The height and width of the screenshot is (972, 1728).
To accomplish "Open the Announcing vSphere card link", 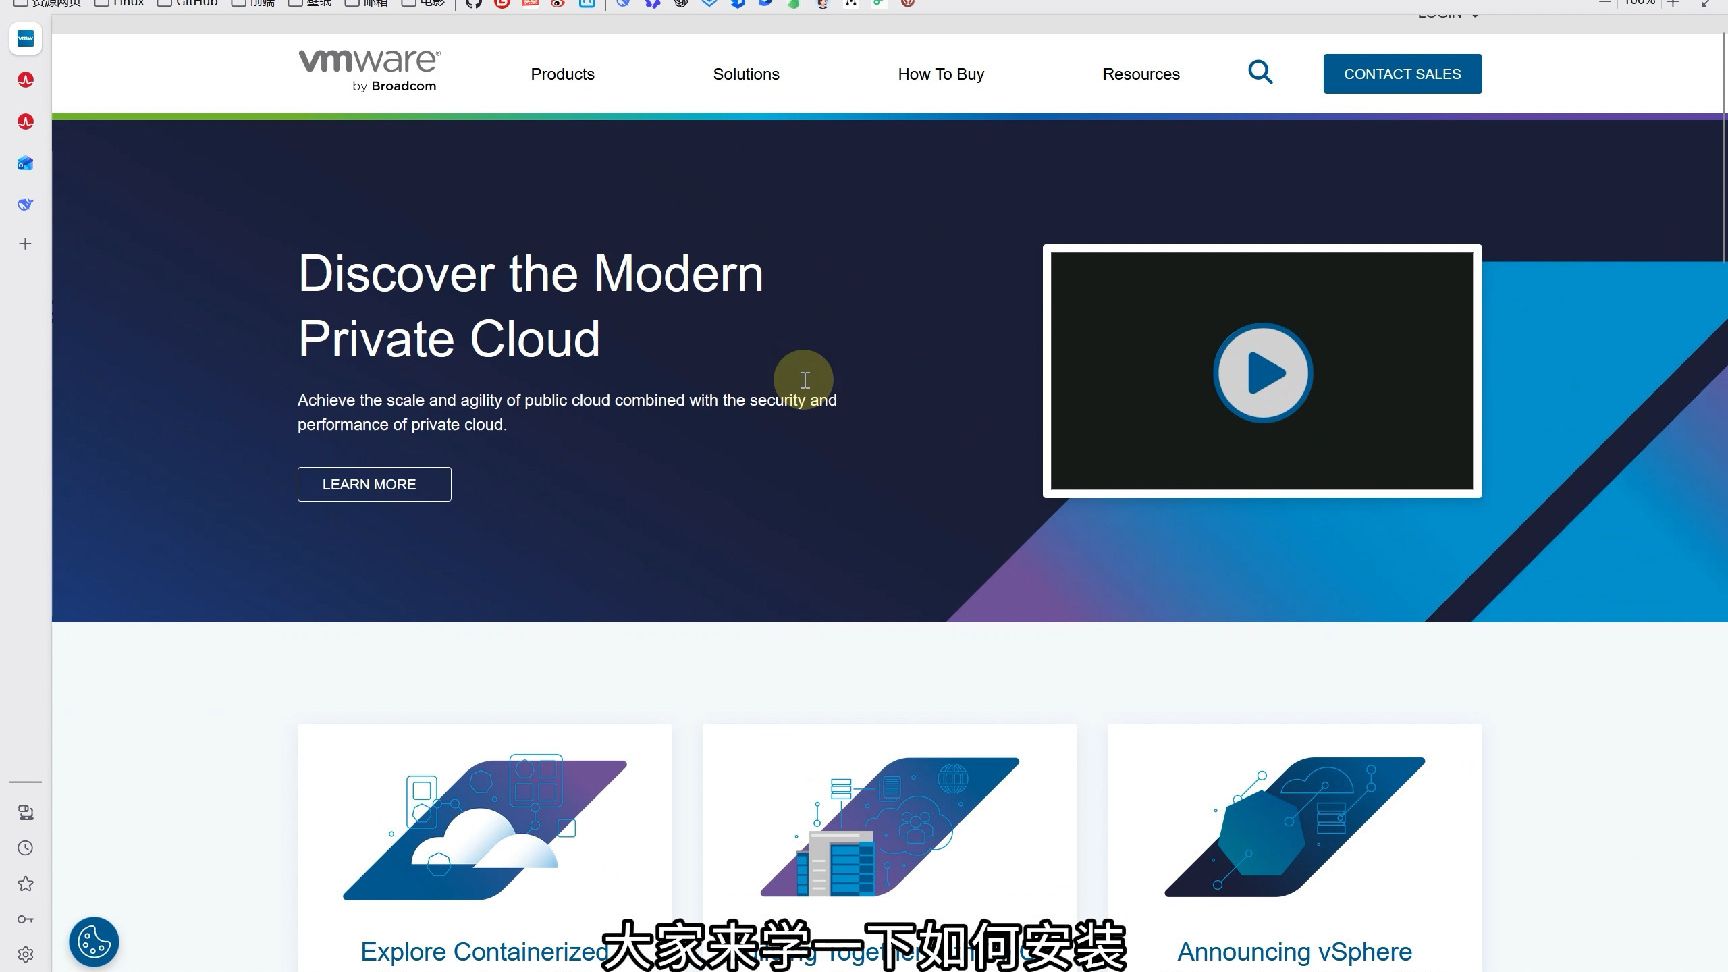I will pyautogui.click(x=1294, y=952).
